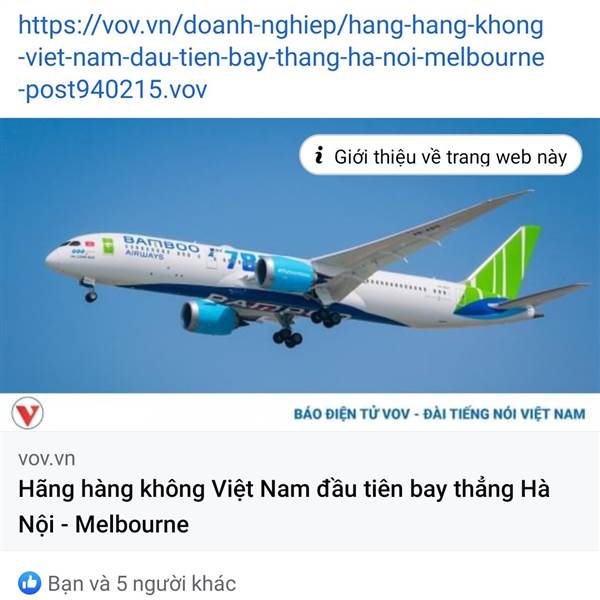Click the red VOV logo icon
The image size is (600, 600).
tap(27, 413)
